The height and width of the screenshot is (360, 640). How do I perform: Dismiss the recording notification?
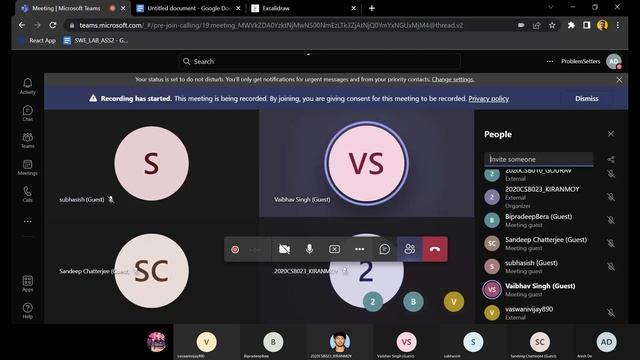click(587, 98)
